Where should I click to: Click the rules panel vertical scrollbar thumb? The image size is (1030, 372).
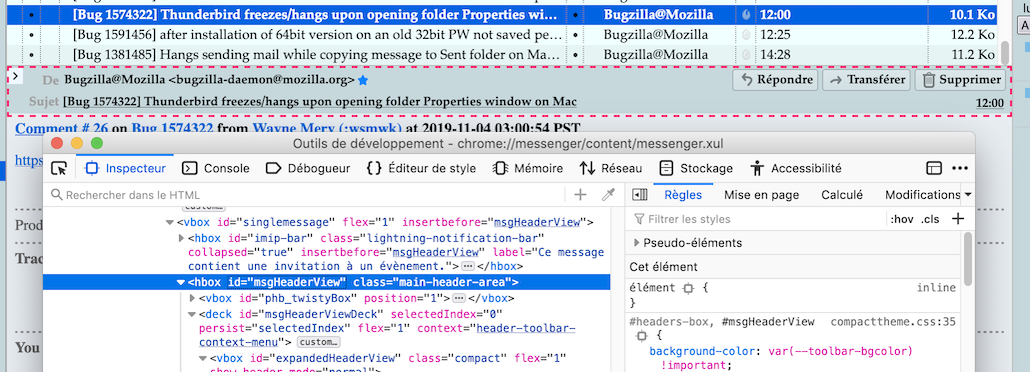tap(968, 258)
